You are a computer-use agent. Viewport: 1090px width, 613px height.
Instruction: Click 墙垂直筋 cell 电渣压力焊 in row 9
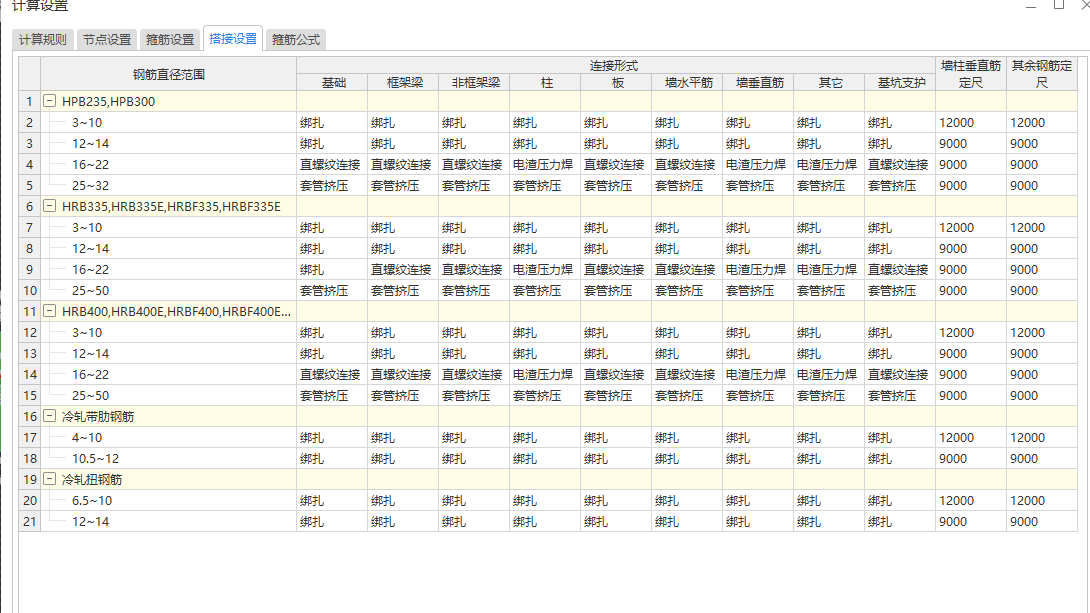pos(756,270)
